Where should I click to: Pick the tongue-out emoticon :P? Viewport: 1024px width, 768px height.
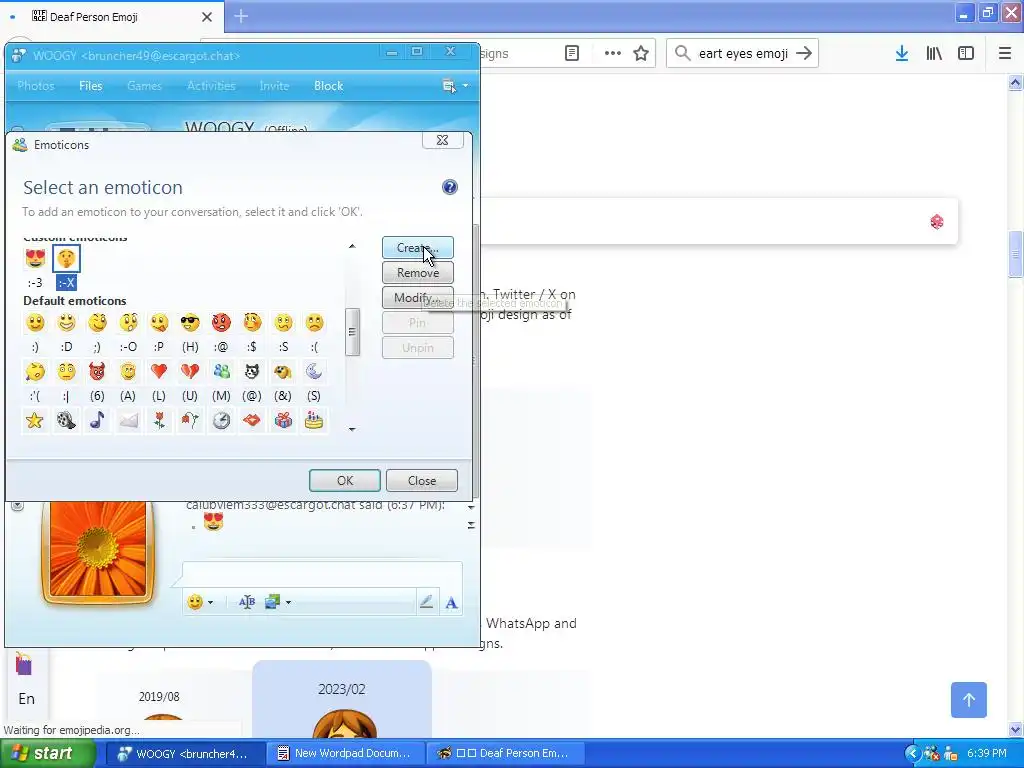click(159, 323)
